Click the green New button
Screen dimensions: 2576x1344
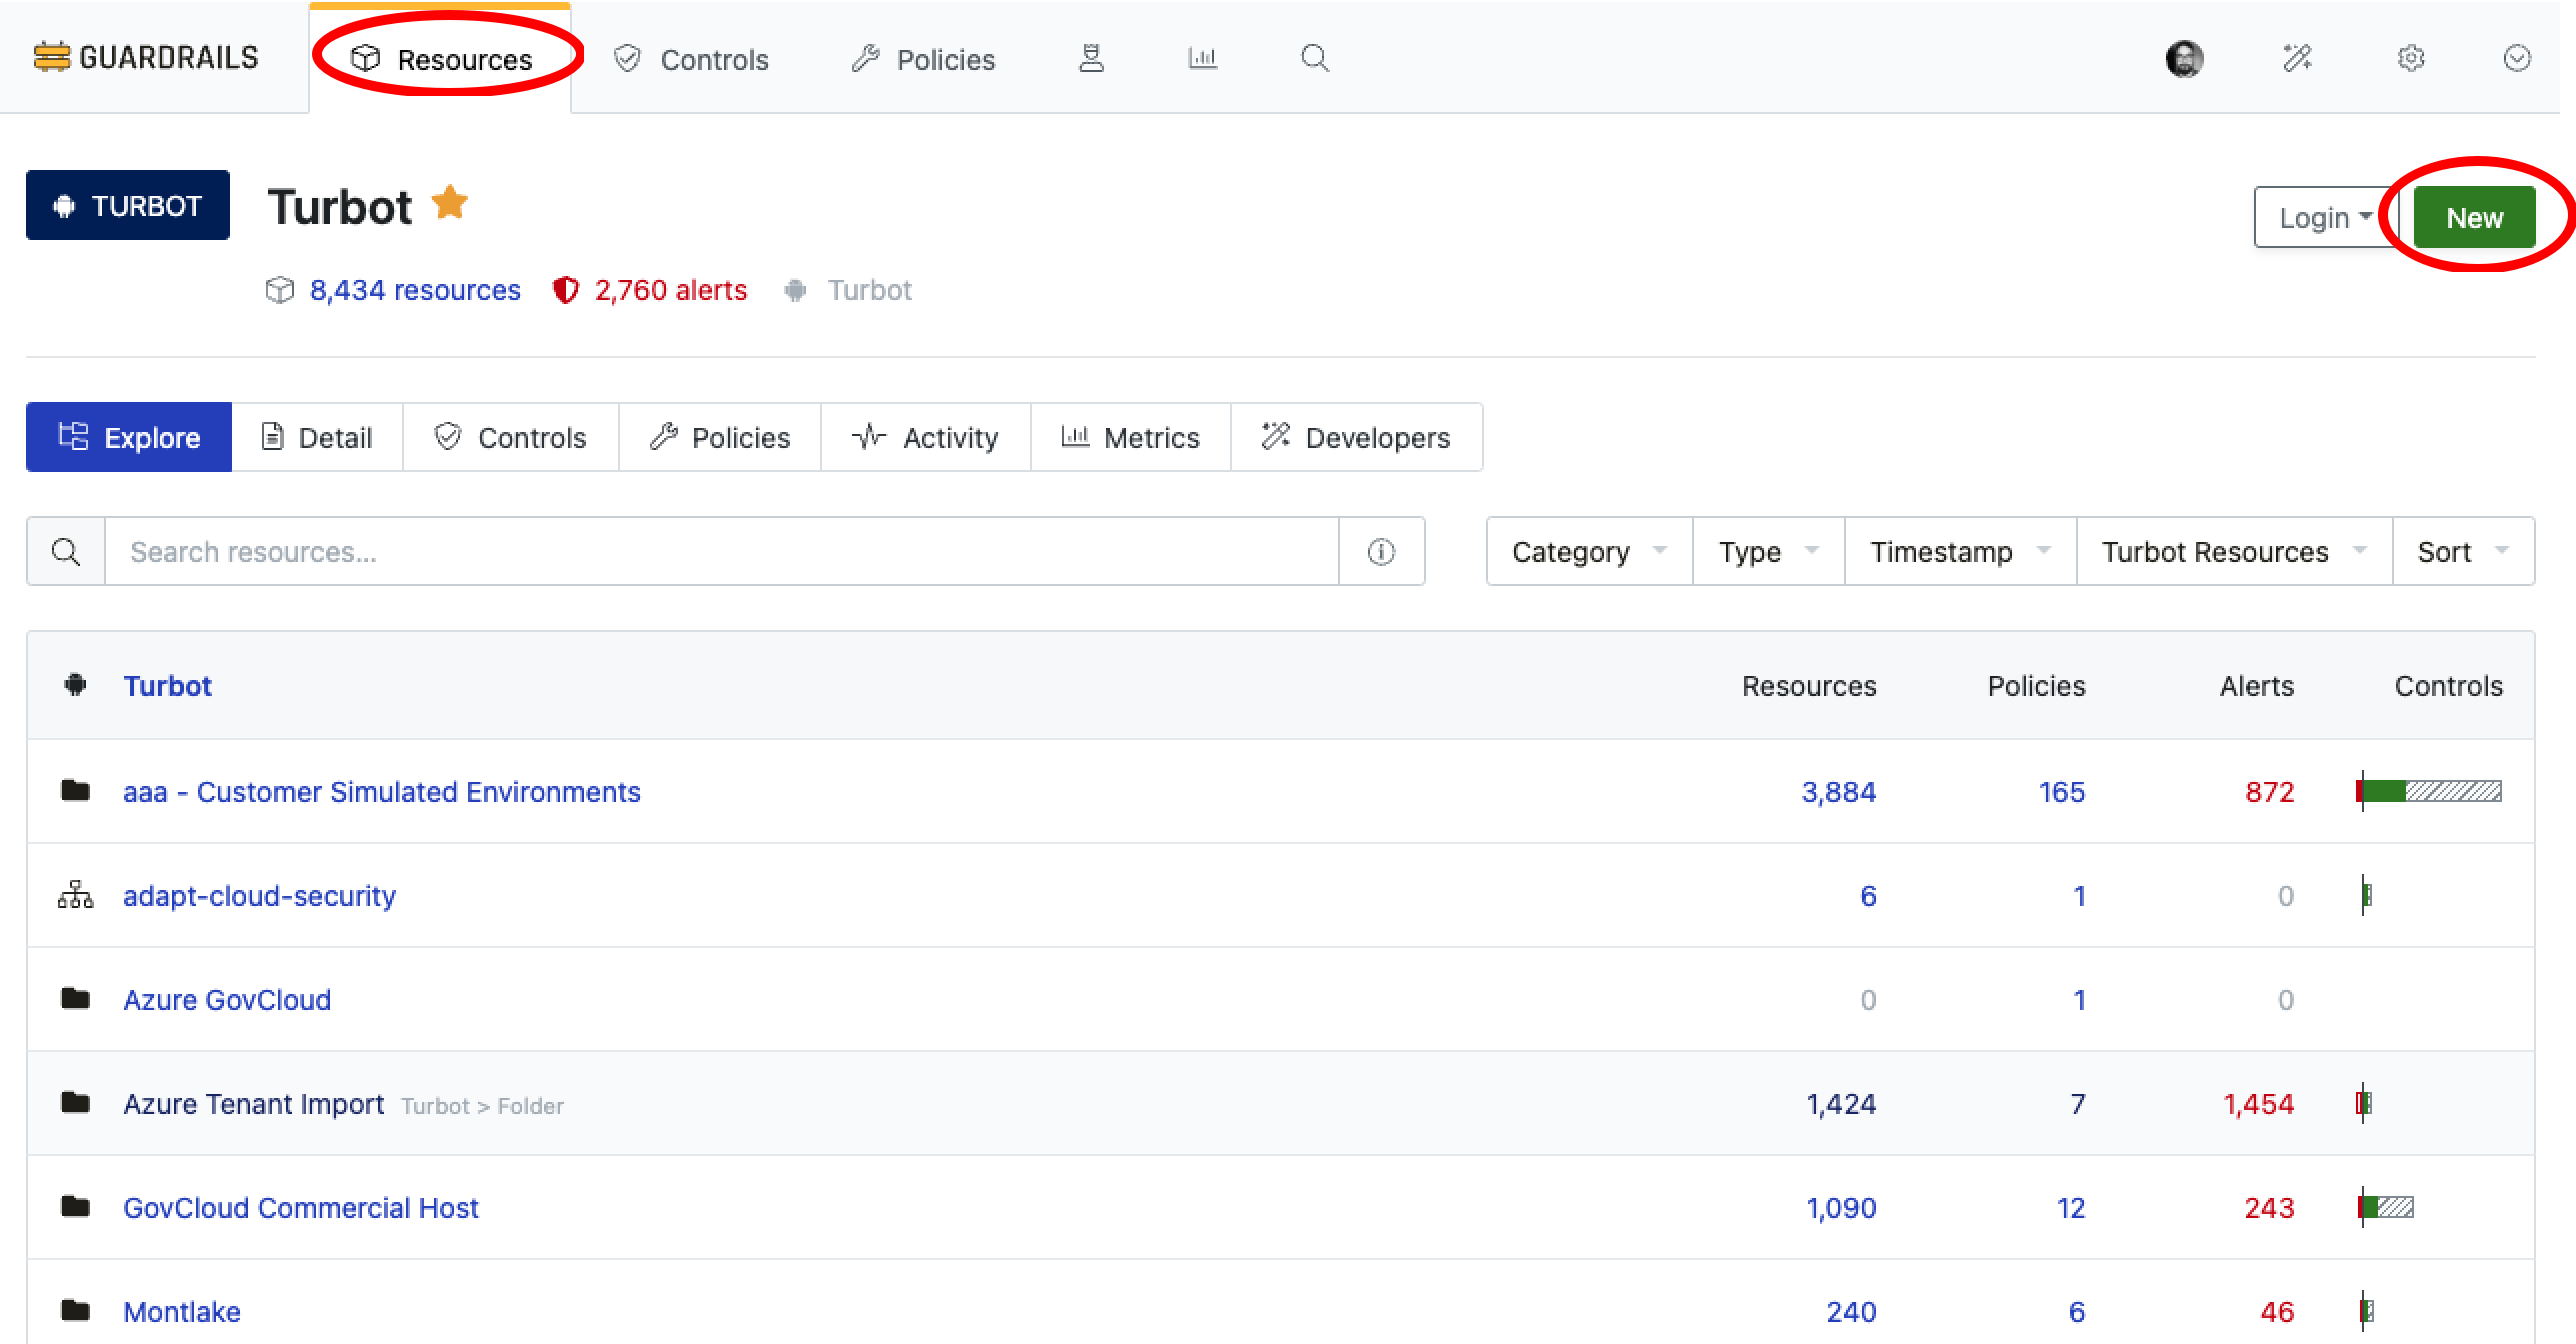pyautogui.click(x=2474, y=218)
